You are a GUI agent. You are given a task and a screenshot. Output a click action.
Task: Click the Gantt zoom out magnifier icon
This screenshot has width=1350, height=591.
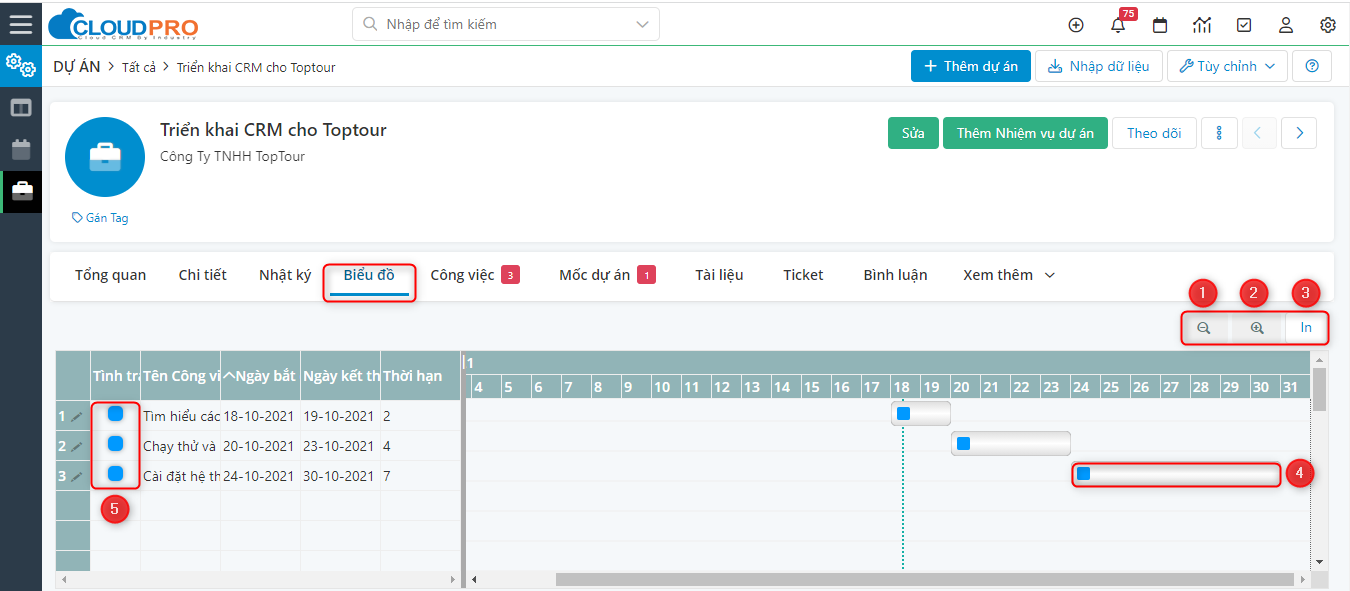coord(1204,328)
